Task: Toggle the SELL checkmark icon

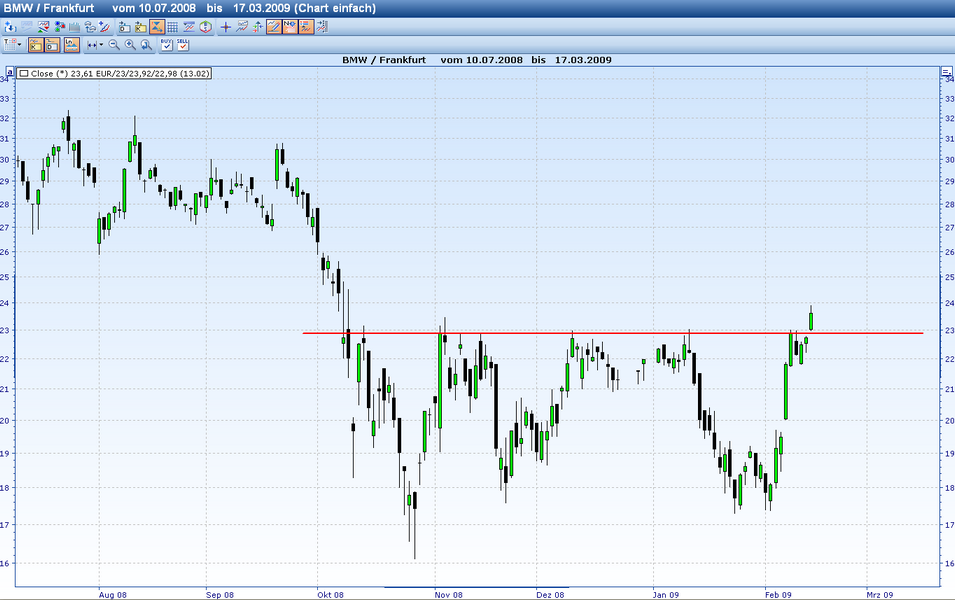Action: pyautogui.click(x=183, y=44)
